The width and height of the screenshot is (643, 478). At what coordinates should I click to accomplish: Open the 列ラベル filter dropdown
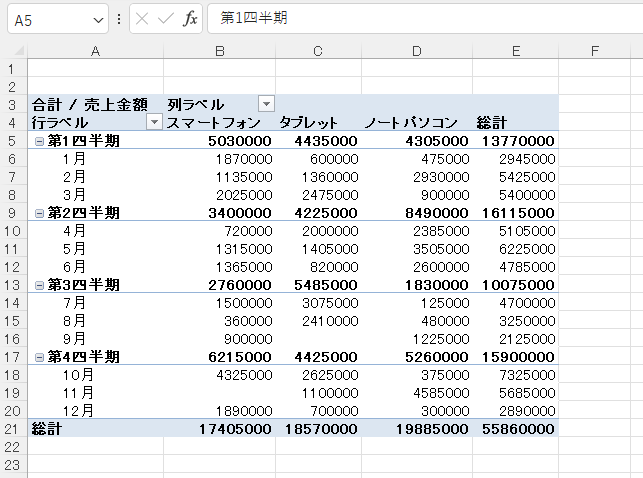pyautogui.click(x=266, y=104)
